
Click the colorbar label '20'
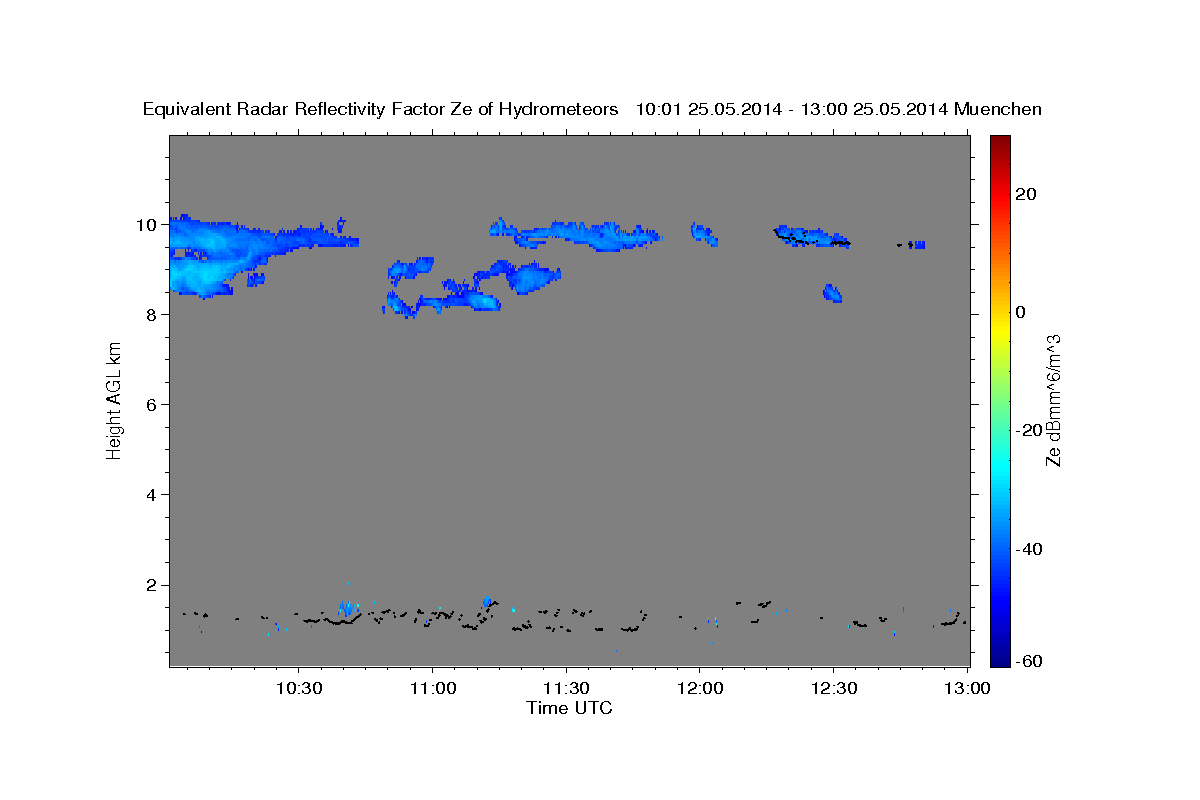(x=1026, y=194)
